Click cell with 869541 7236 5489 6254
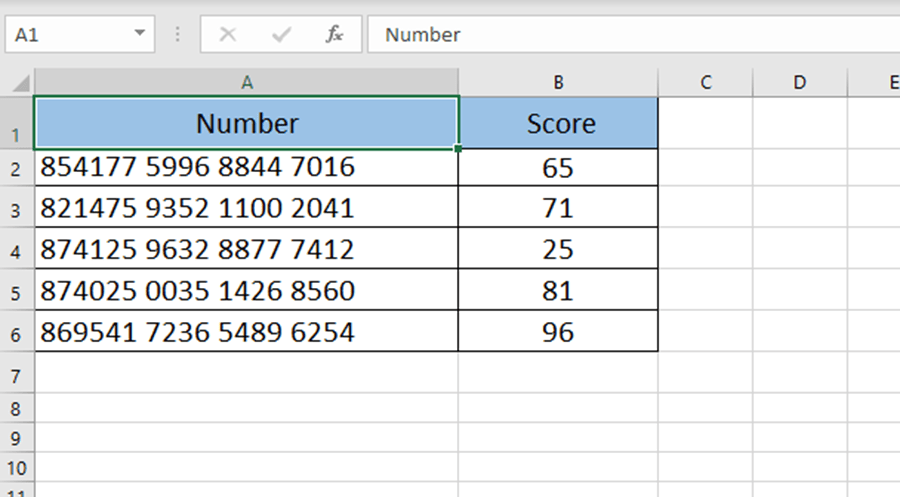This screenshot has width=900, height=497. (x=247, y=331)
